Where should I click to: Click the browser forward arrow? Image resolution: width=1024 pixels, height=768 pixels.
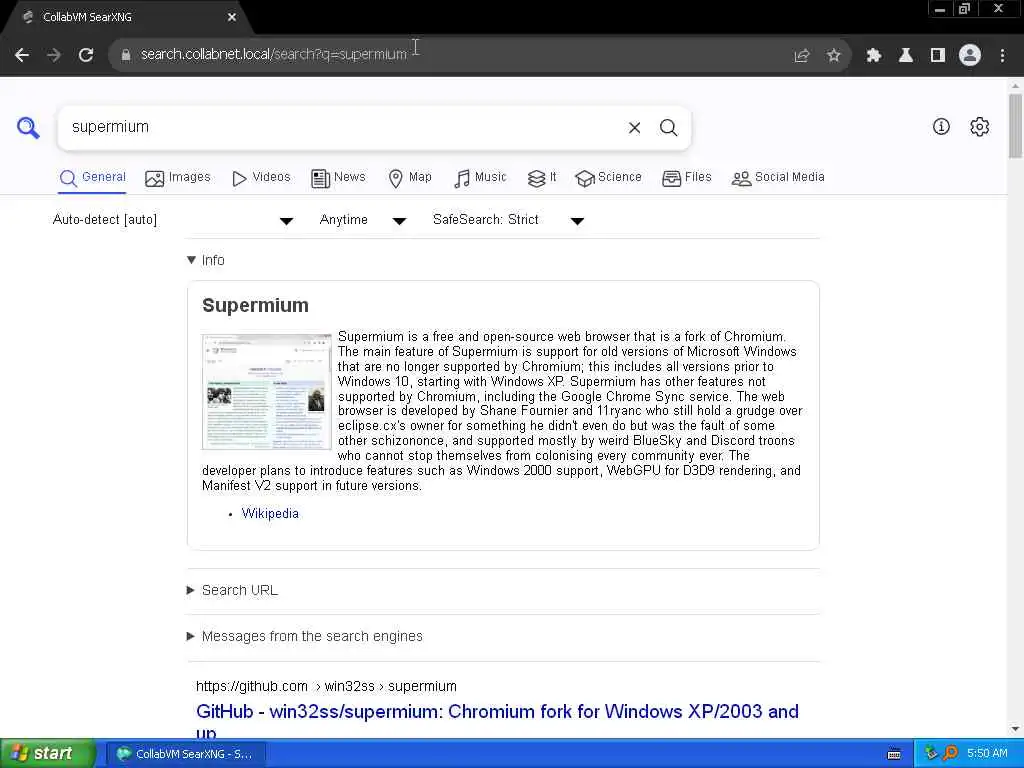click(54, 55)
